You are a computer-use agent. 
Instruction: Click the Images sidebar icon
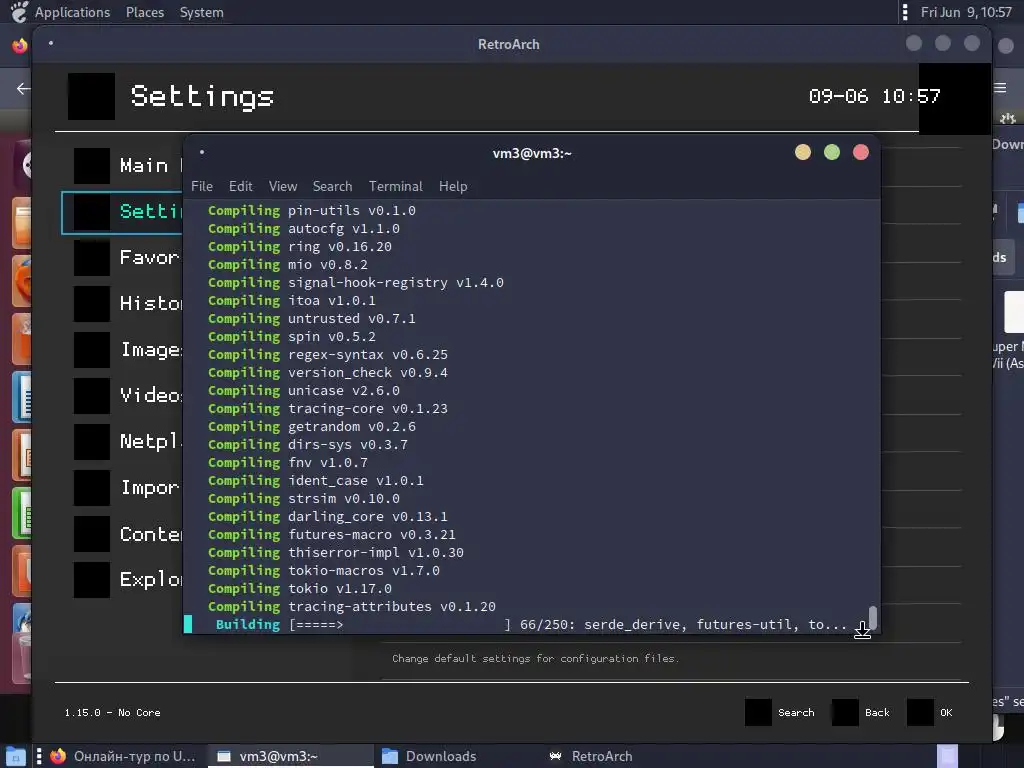coord(91,350)
